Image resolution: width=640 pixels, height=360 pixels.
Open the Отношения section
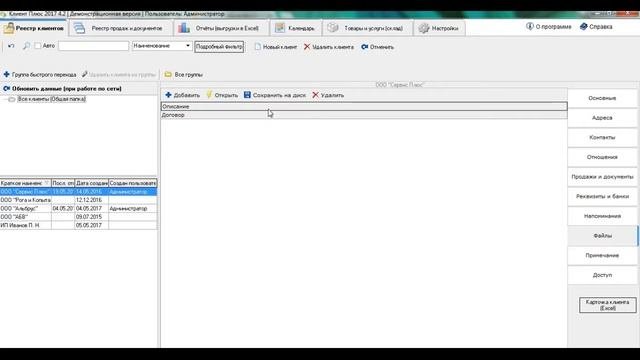[x=602, y=157]
